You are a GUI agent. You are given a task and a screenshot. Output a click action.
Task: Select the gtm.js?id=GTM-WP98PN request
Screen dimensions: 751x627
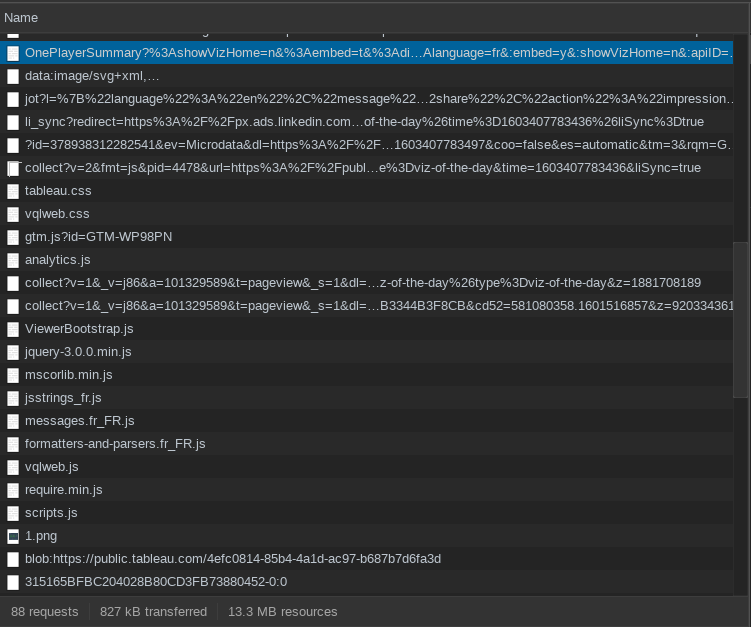(366, 237)
